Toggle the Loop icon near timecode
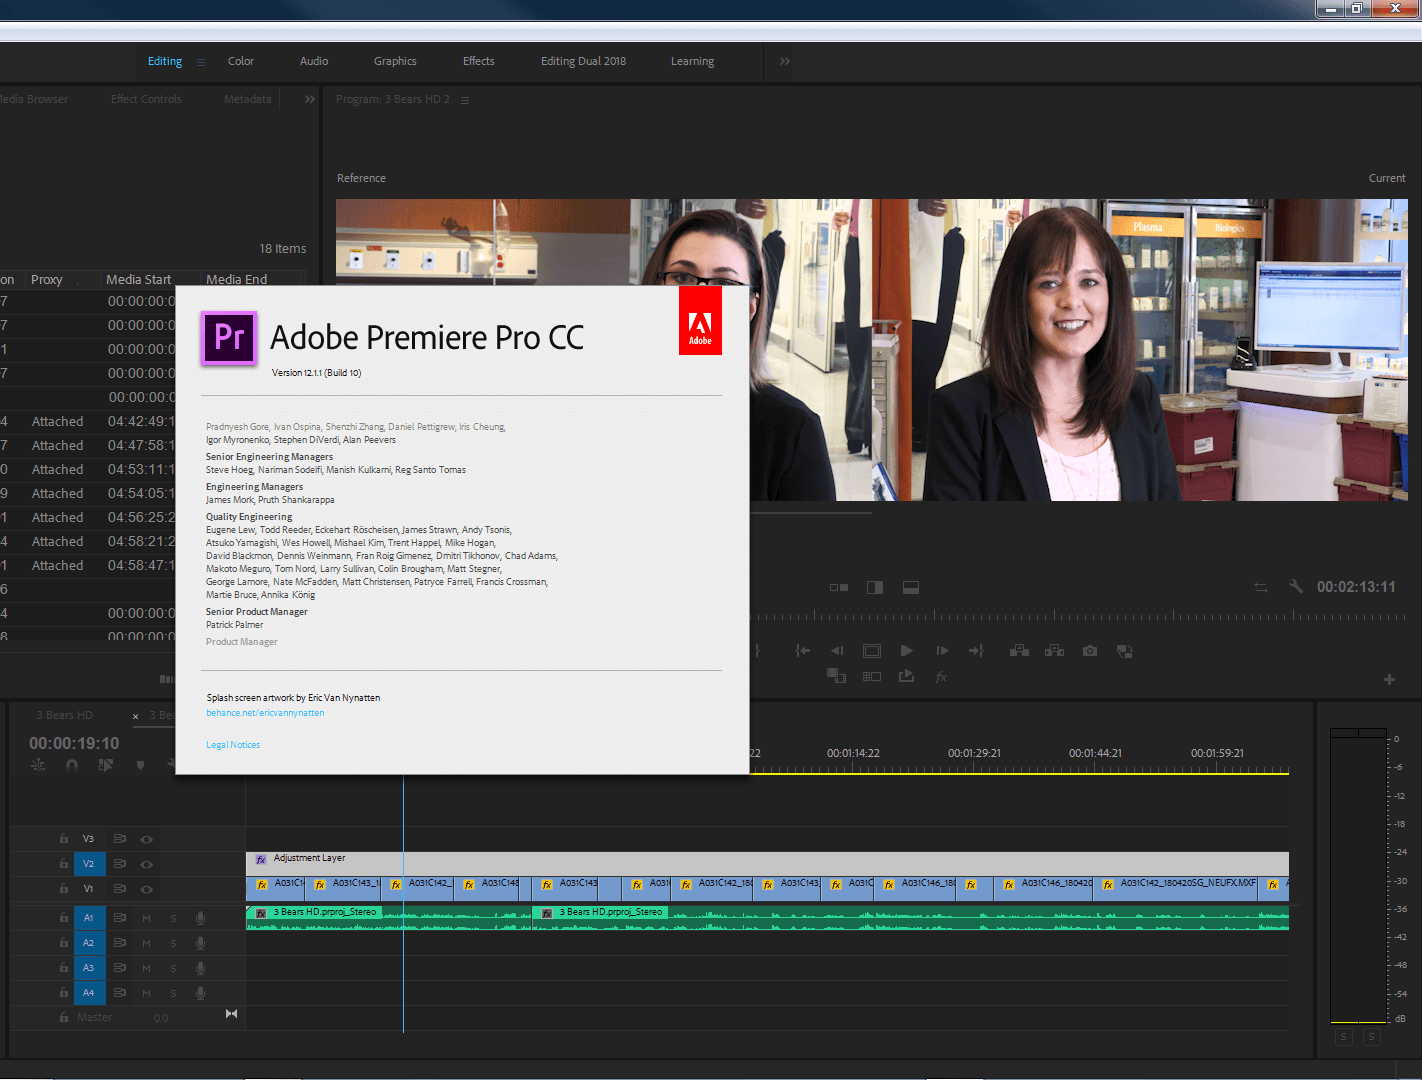1422x1080 pixels. (x=1261, y=587)
